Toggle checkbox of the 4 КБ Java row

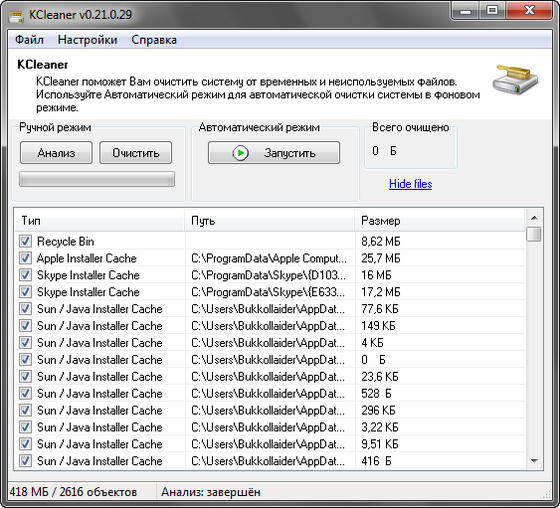tap(25, 343)
